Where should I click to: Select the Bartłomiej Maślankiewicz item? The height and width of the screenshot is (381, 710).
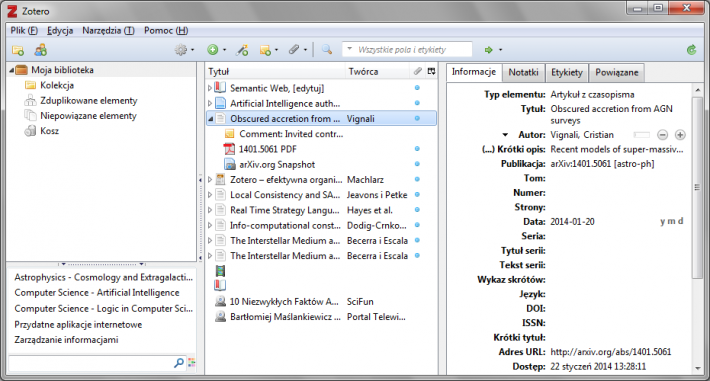click(x=285, y=317)
